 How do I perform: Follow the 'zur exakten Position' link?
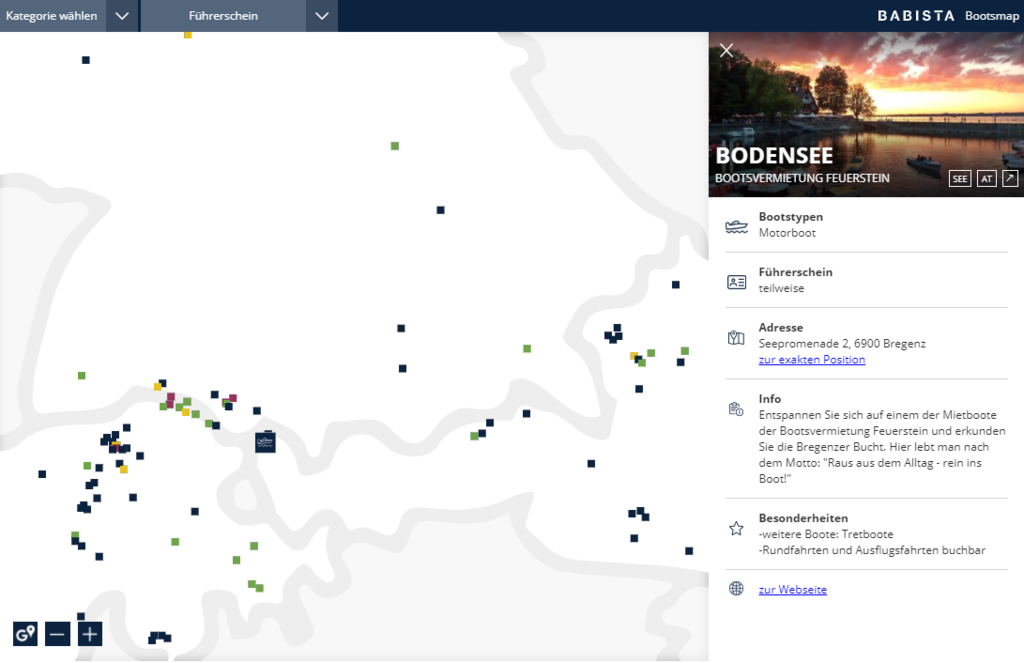[811, 360]
